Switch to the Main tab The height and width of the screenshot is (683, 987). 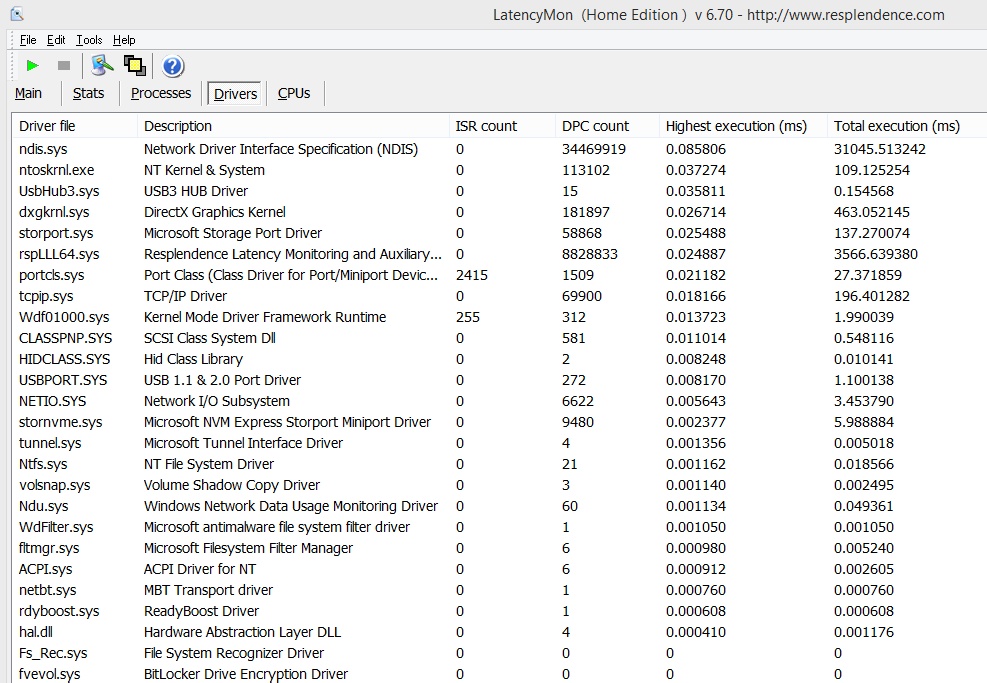click(28, 93)
